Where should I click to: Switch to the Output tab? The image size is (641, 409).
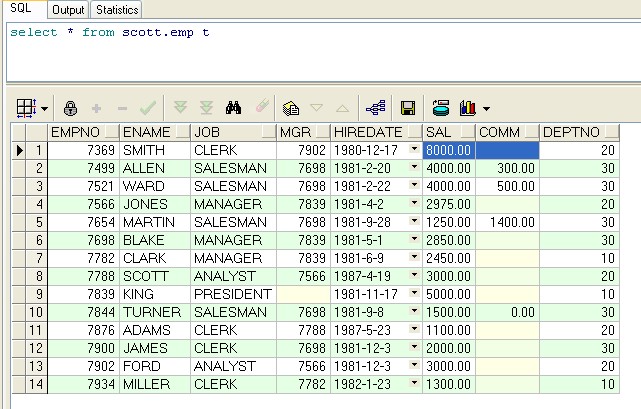(x=68, y=10)
